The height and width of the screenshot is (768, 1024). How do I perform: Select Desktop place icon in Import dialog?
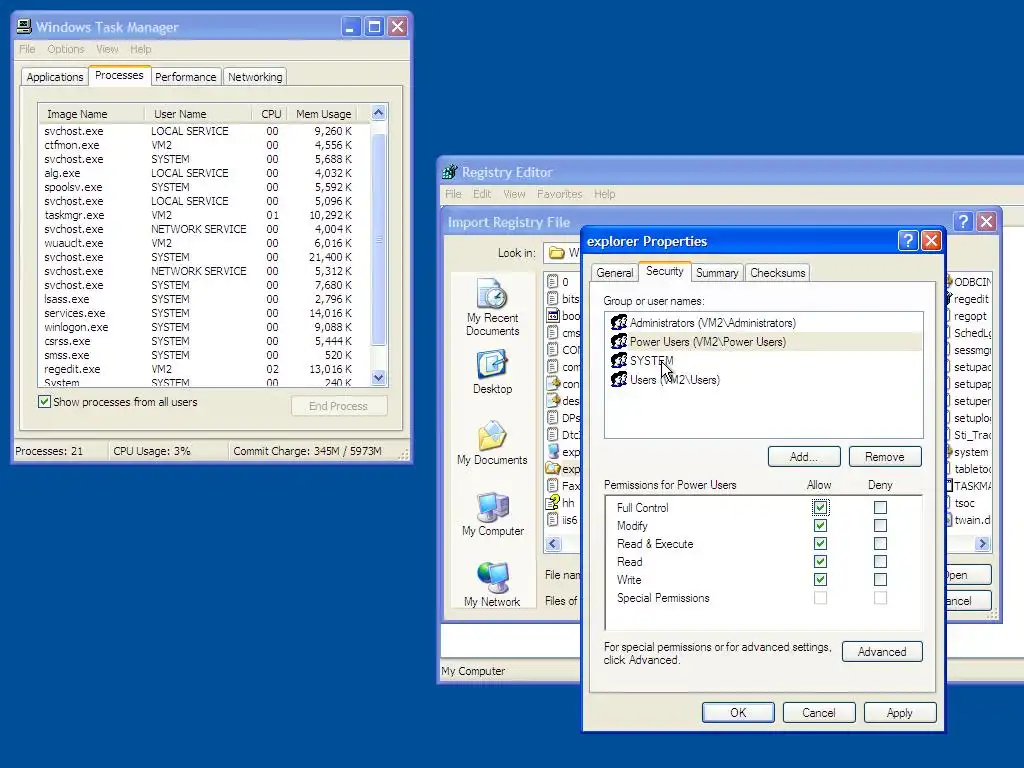pyautogui.click(x=492, y=372)
